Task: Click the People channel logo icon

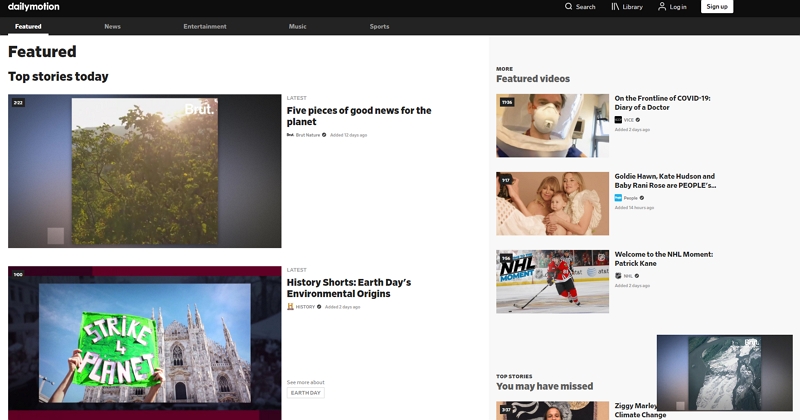Action: click(618, 198)
